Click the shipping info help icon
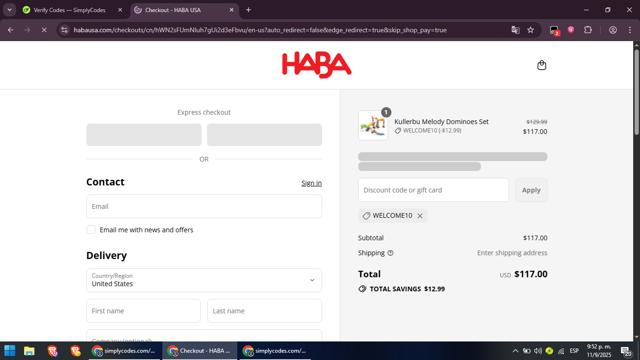The image size is (640, 360). (x=390, y=253)
